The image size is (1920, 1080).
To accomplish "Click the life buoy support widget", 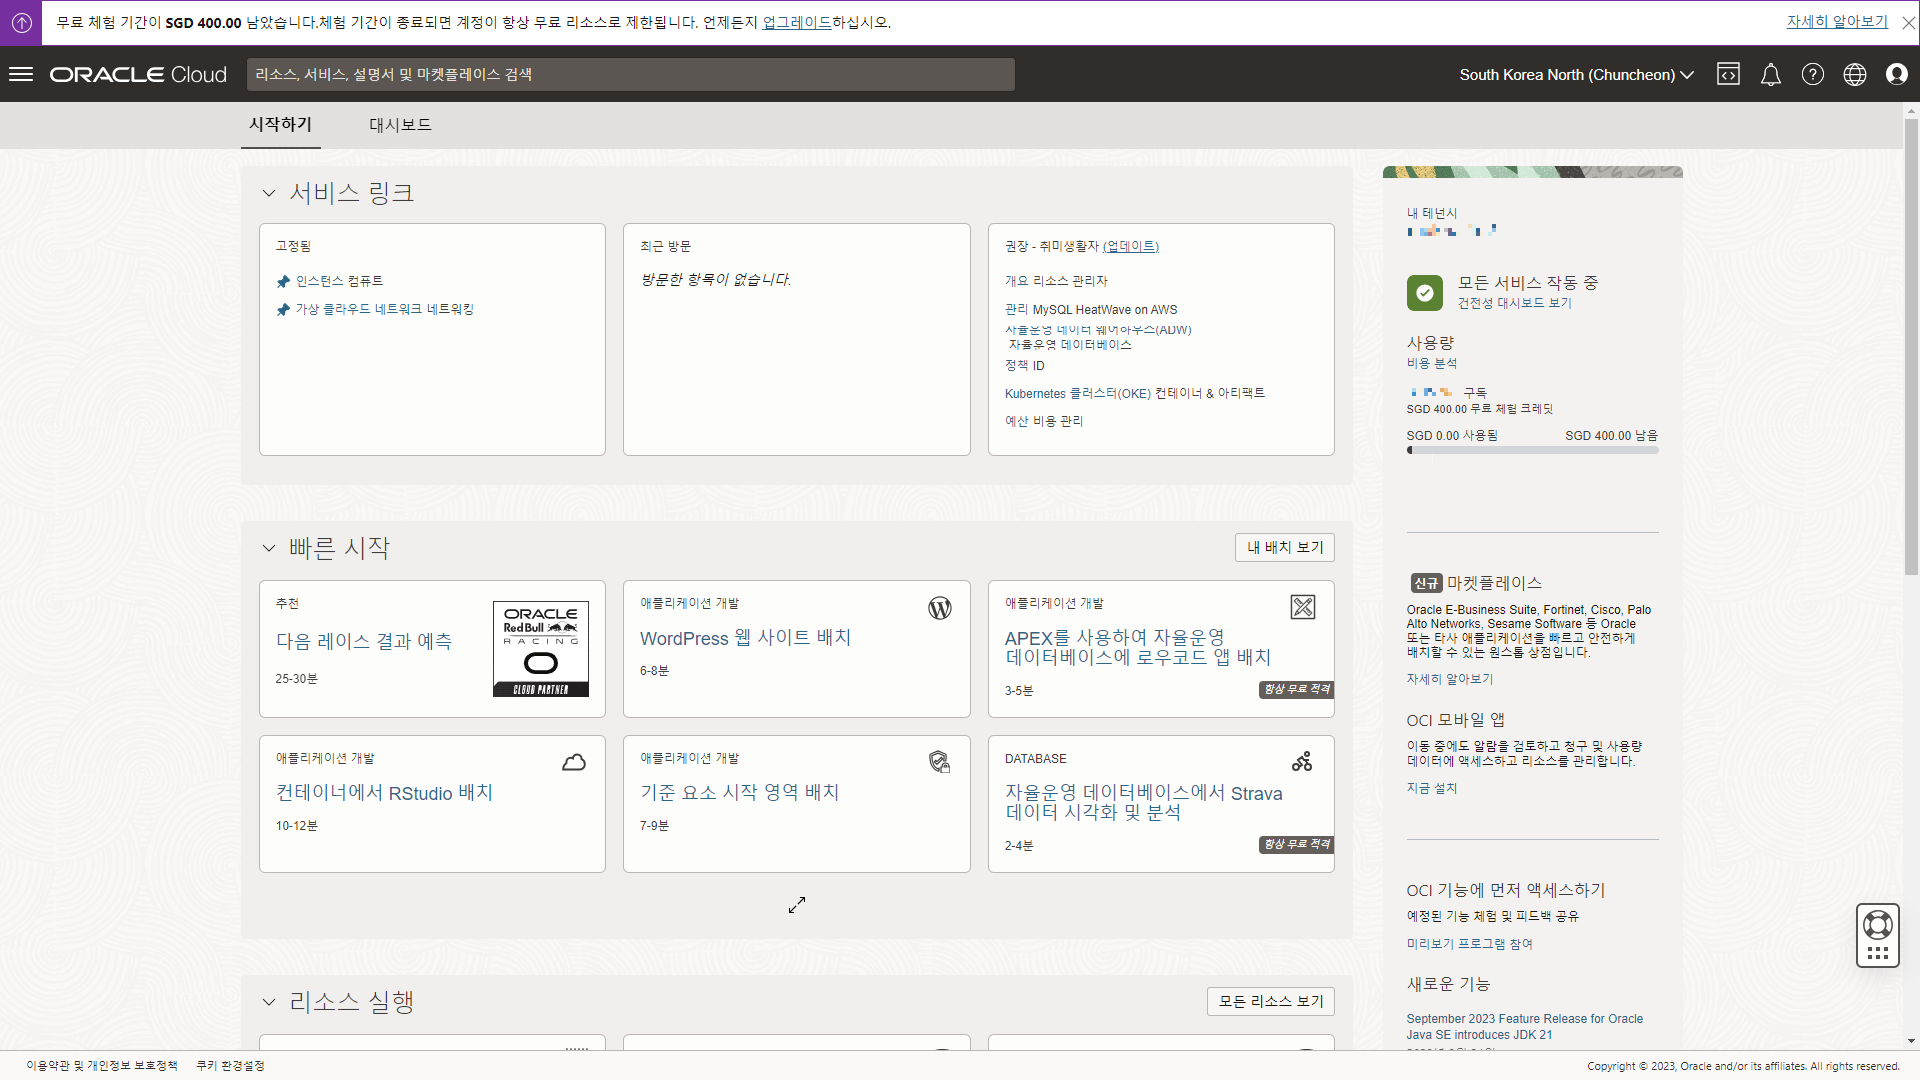I will click(1877, 925).
